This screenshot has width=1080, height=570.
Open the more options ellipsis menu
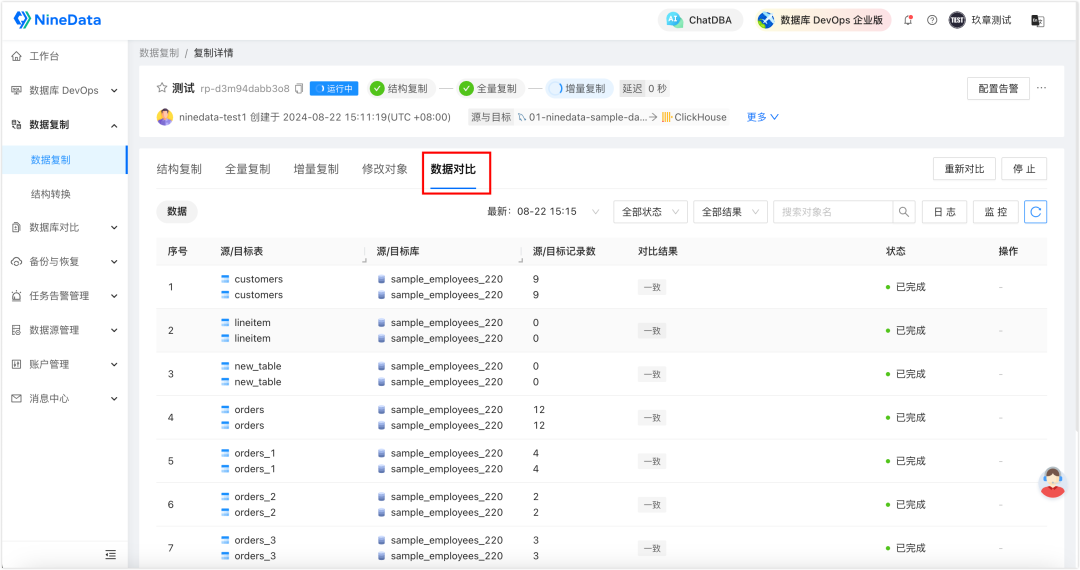(x=1041, y=88)
